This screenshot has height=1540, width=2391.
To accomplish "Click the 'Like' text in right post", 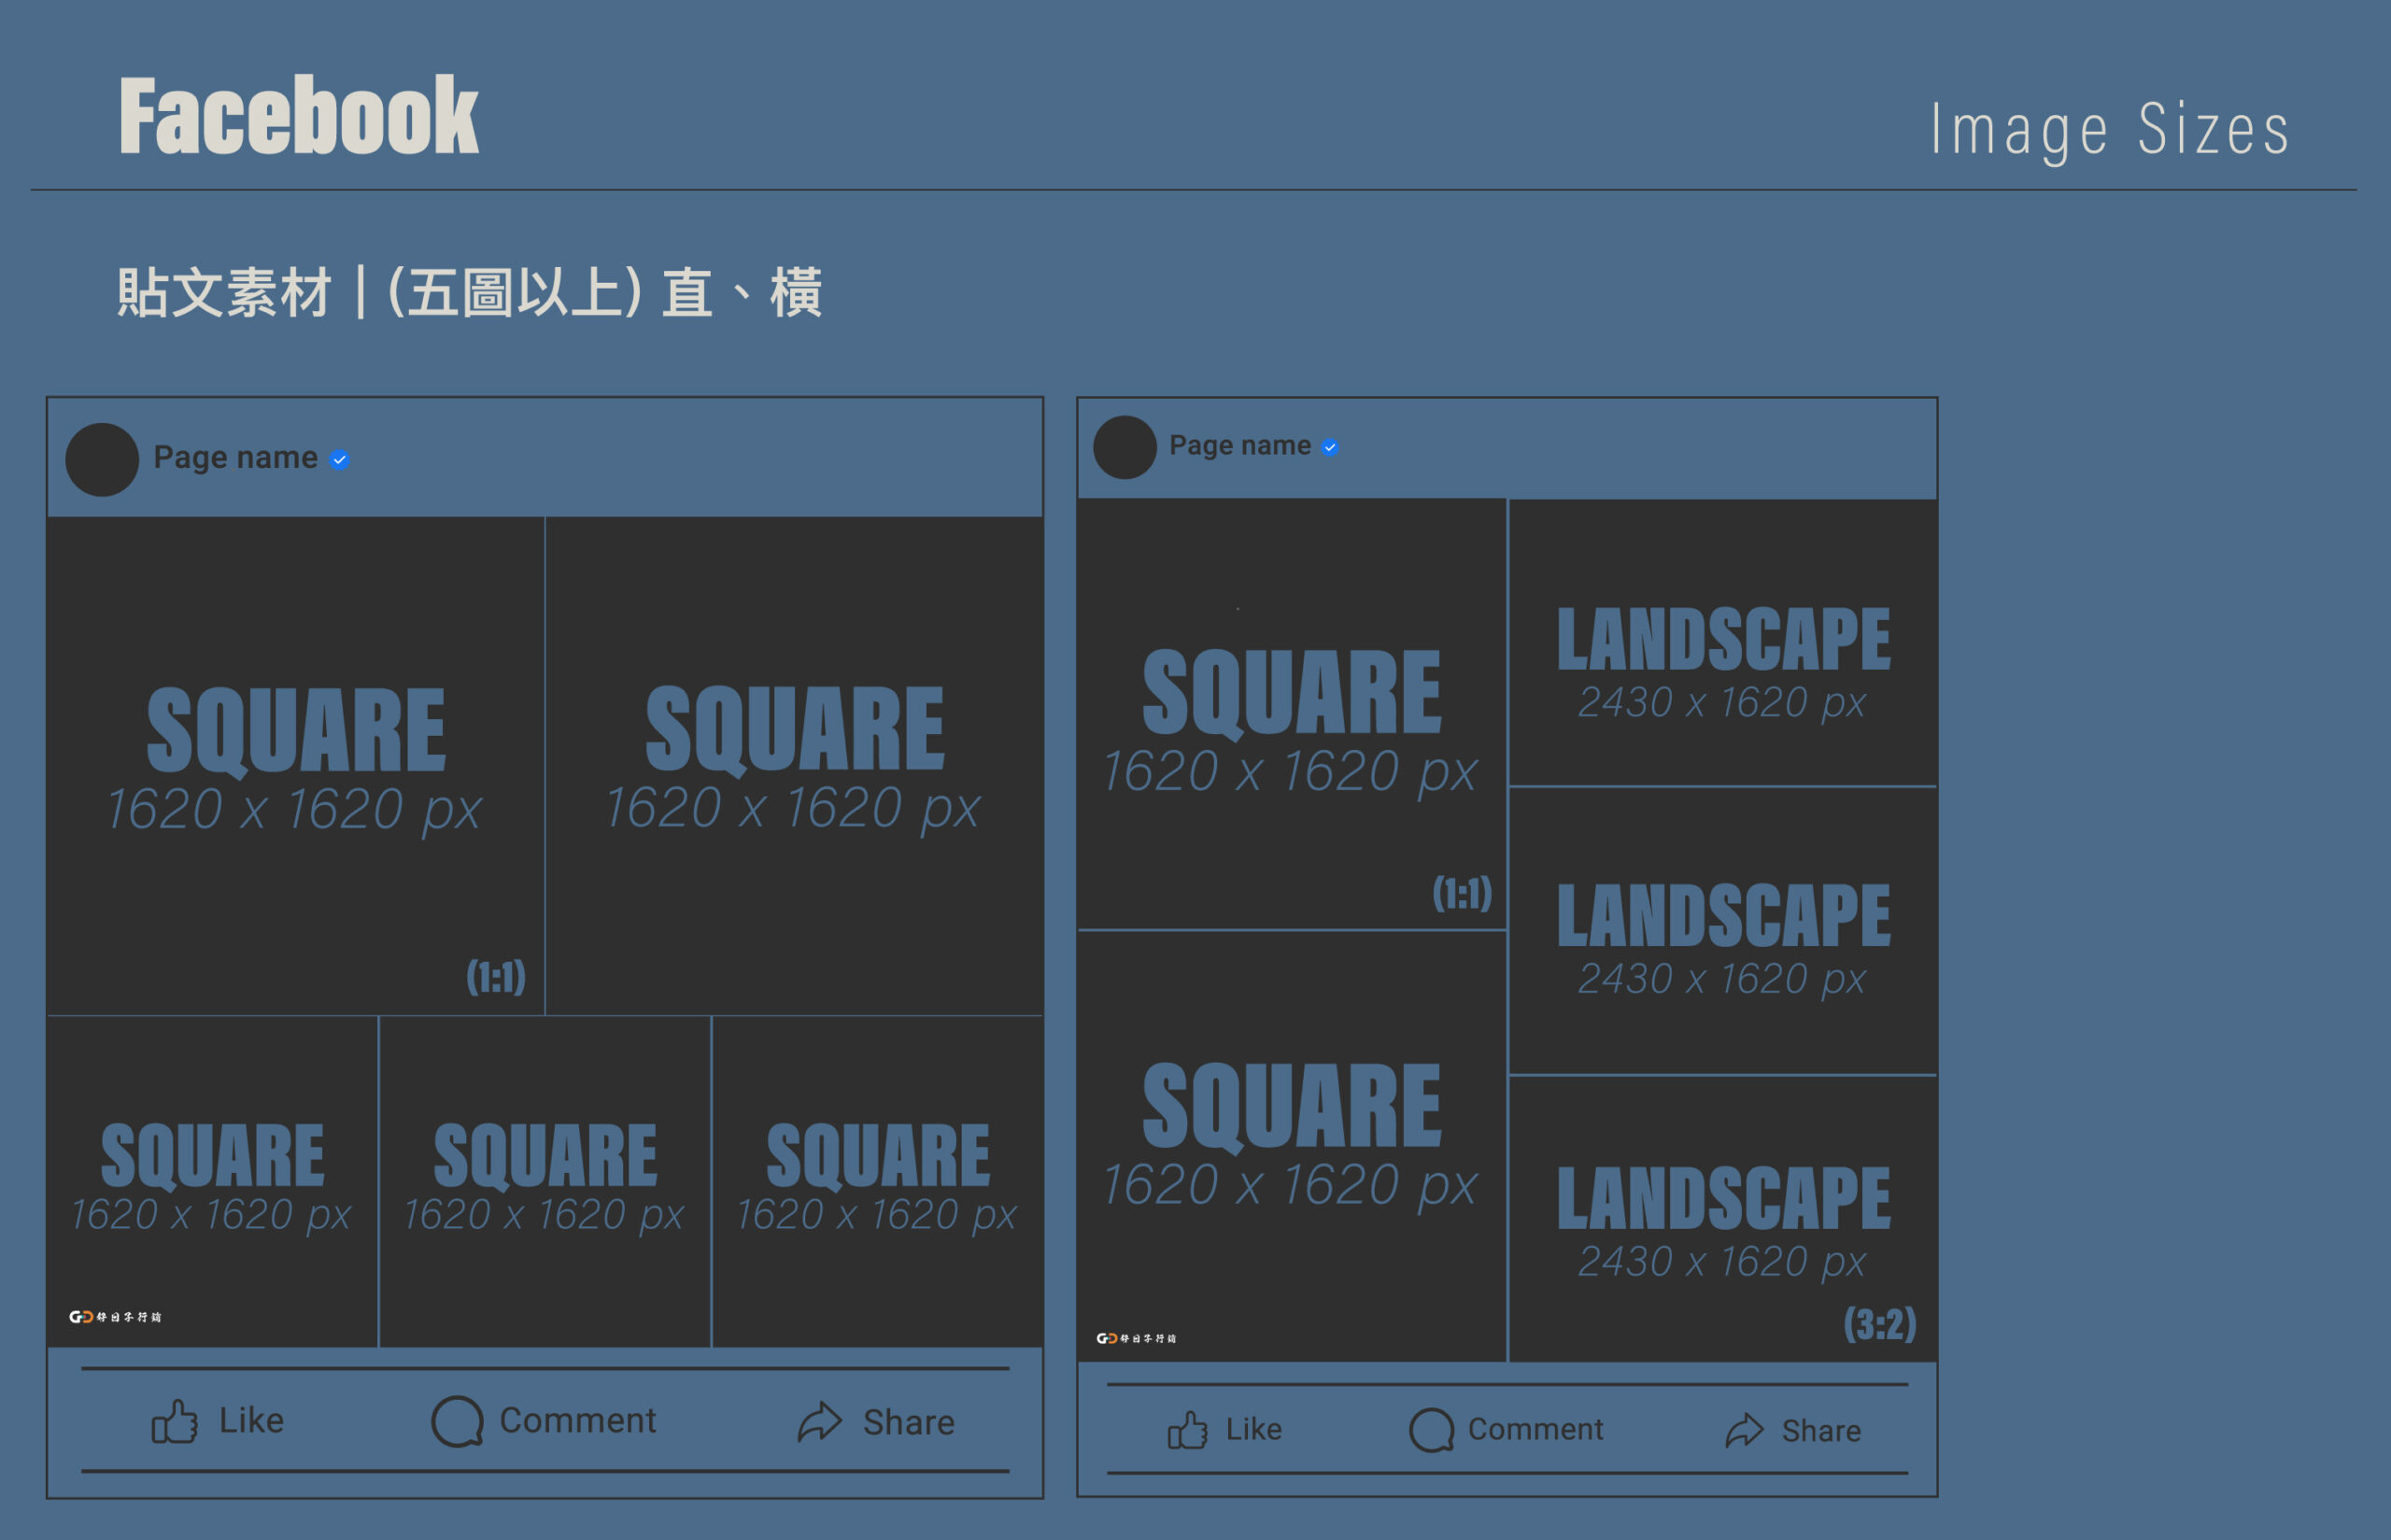I will (x=1254, y=1430).
